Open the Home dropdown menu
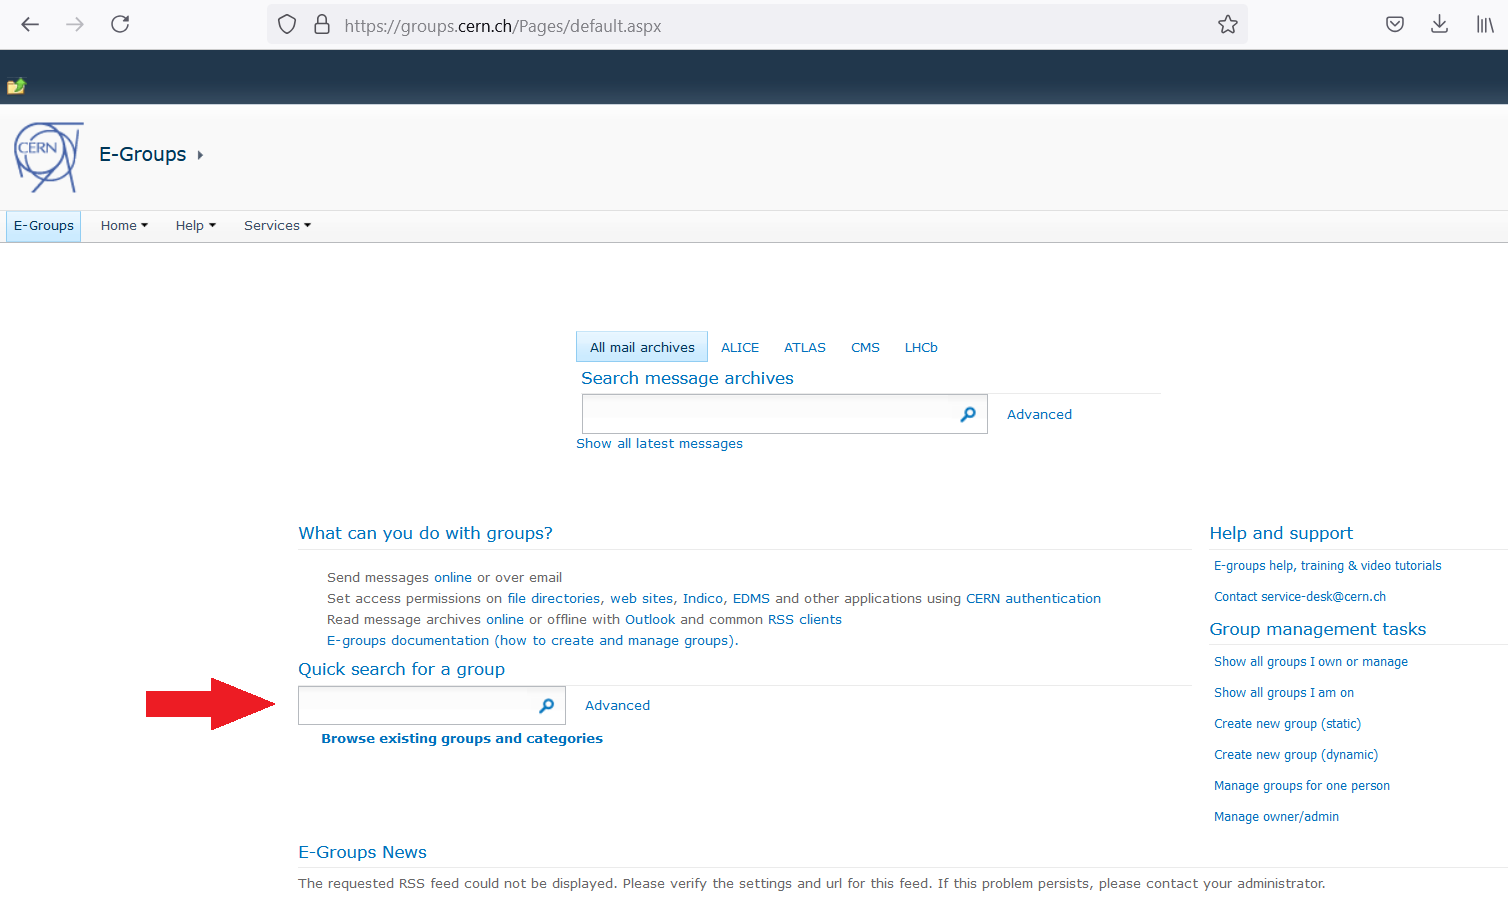 (124, 226)
